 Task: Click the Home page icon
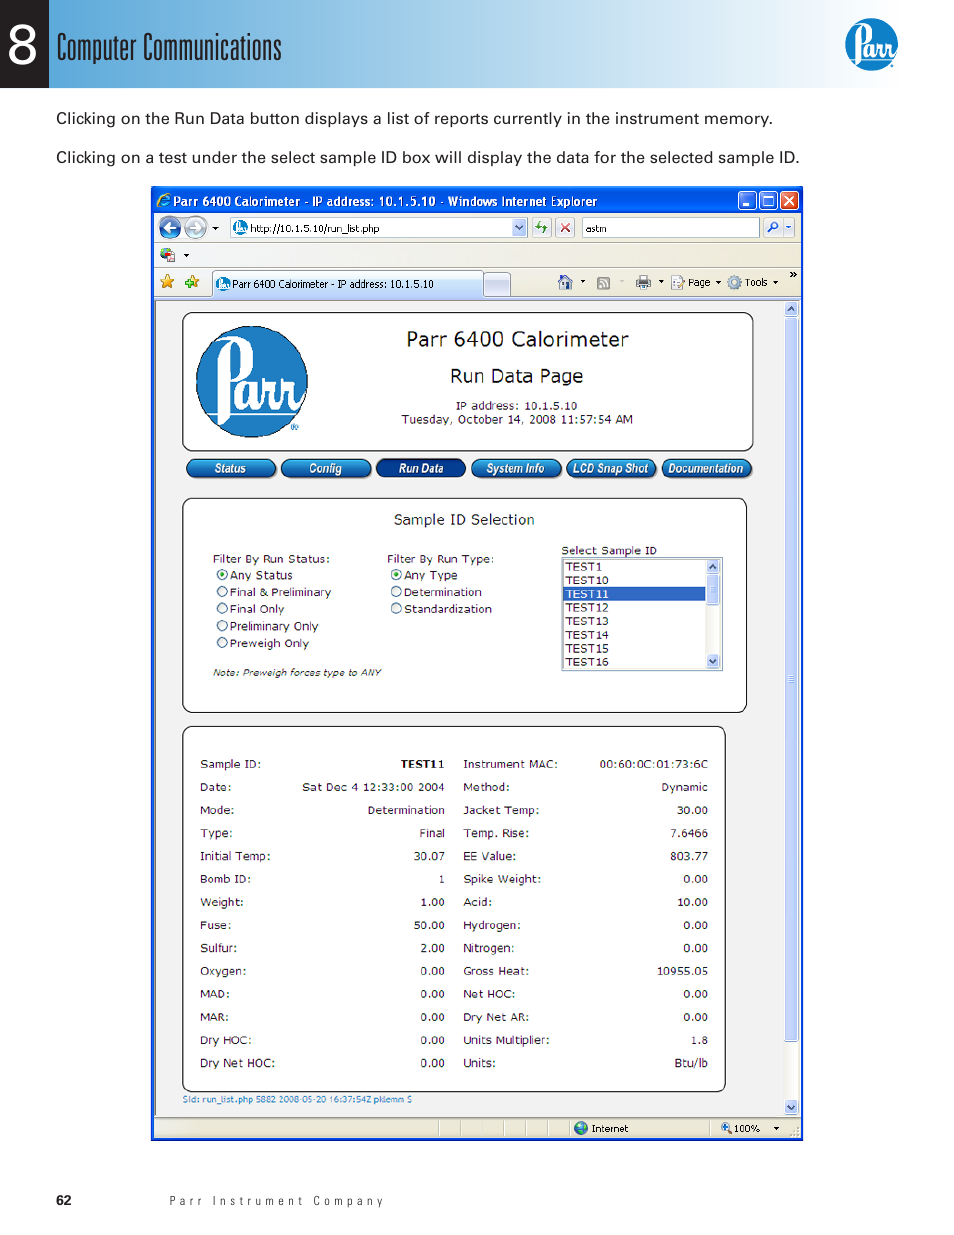565,282
